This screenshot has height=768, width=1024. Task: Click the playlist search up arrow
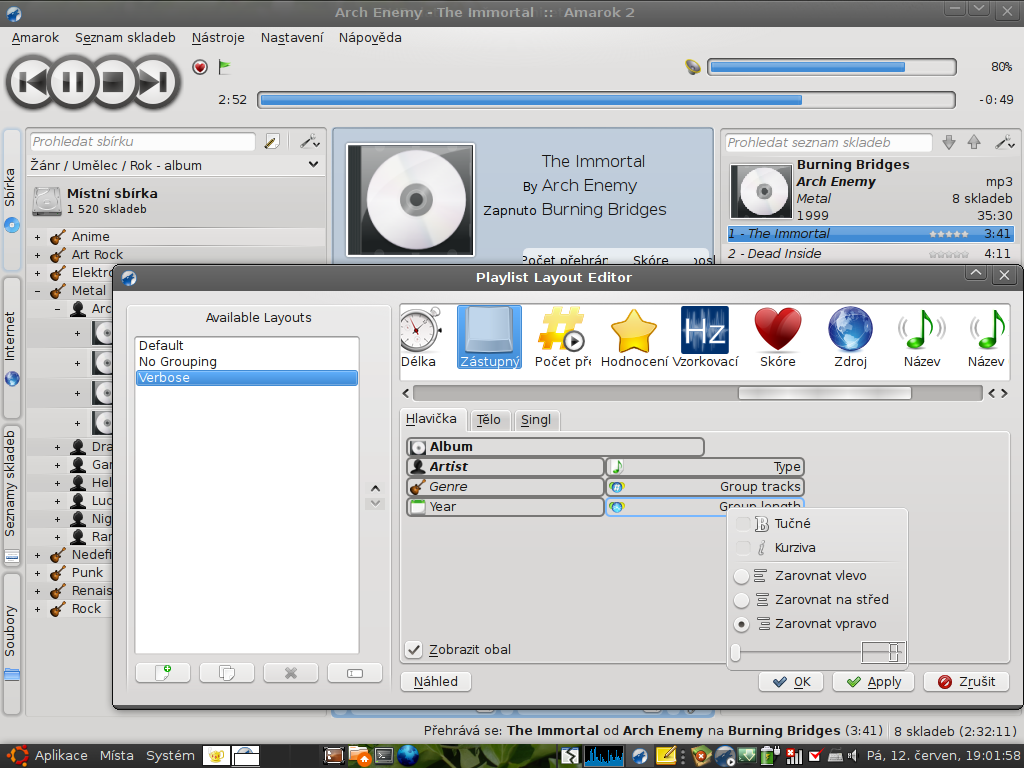click(x=974, y=142)
